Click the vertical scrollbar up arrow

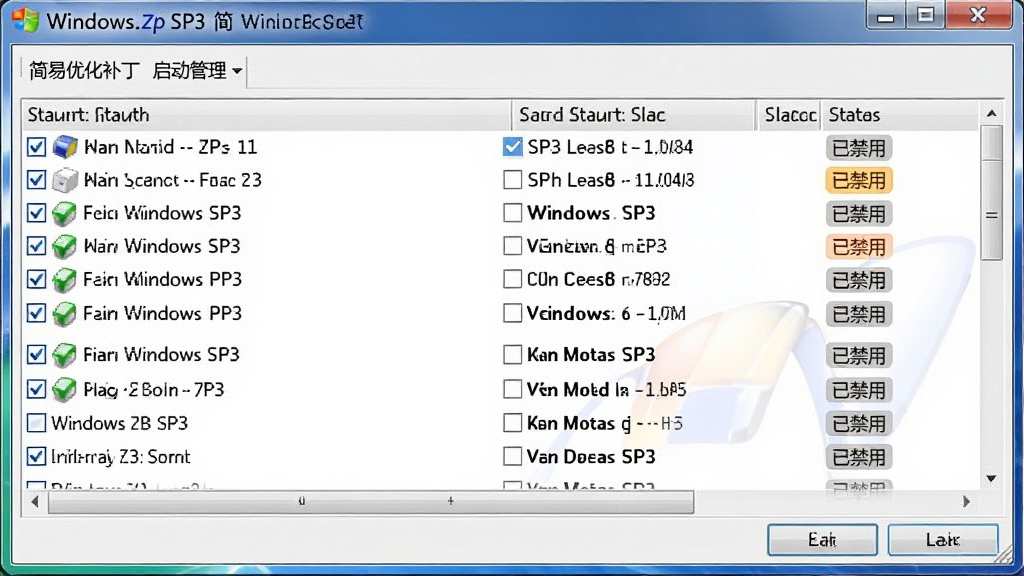point(991,114)
